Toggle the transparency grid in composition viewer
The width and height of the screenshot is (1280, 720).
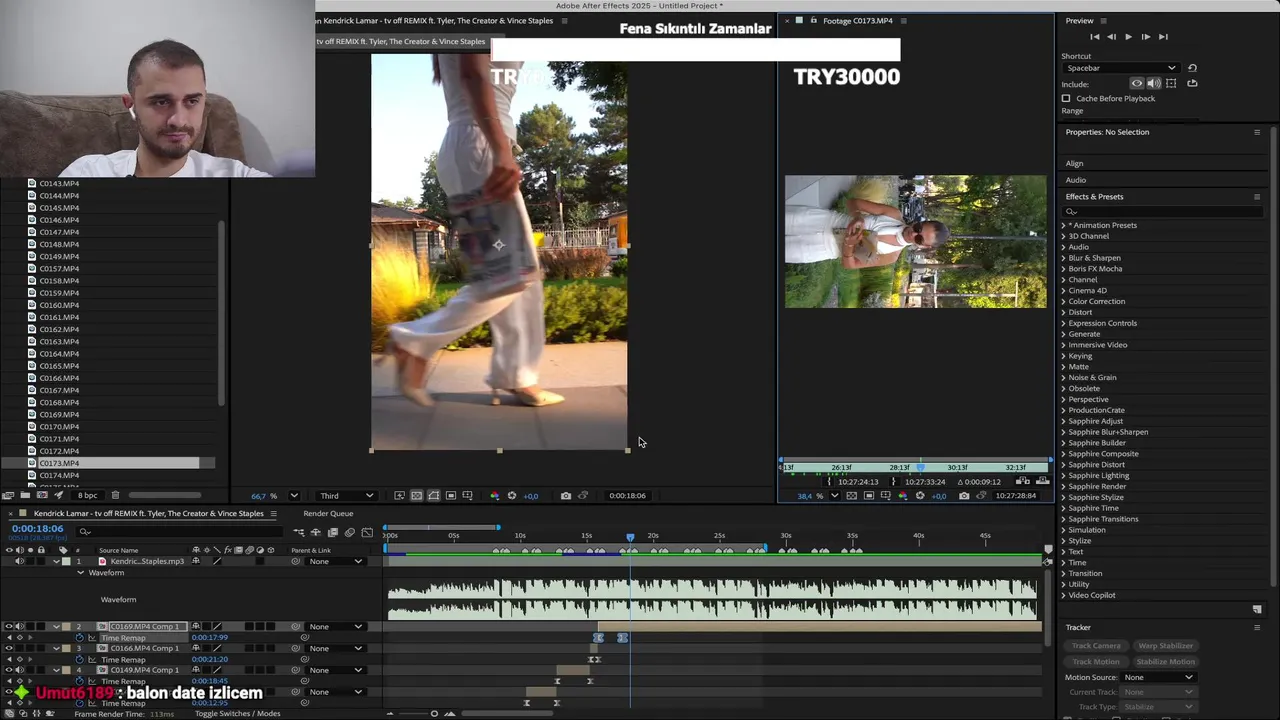tap(416, 496)
